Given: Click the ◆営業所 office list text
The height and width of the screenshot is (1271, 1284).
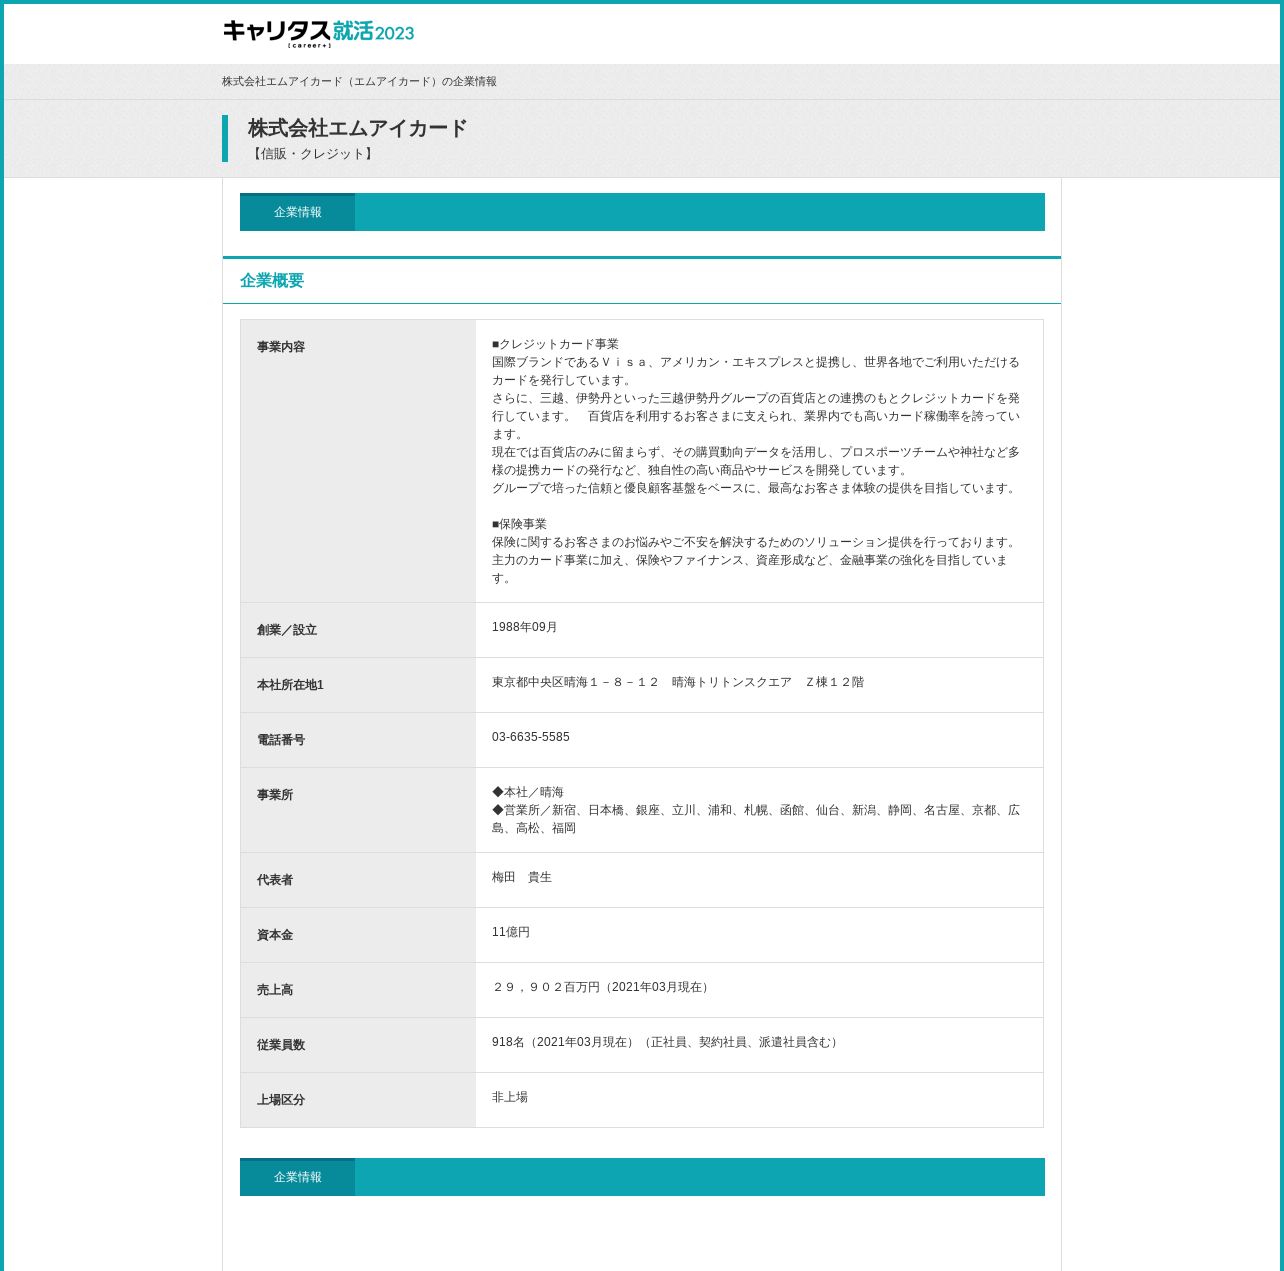Looking at the screenshot, I should coord(756,819).
